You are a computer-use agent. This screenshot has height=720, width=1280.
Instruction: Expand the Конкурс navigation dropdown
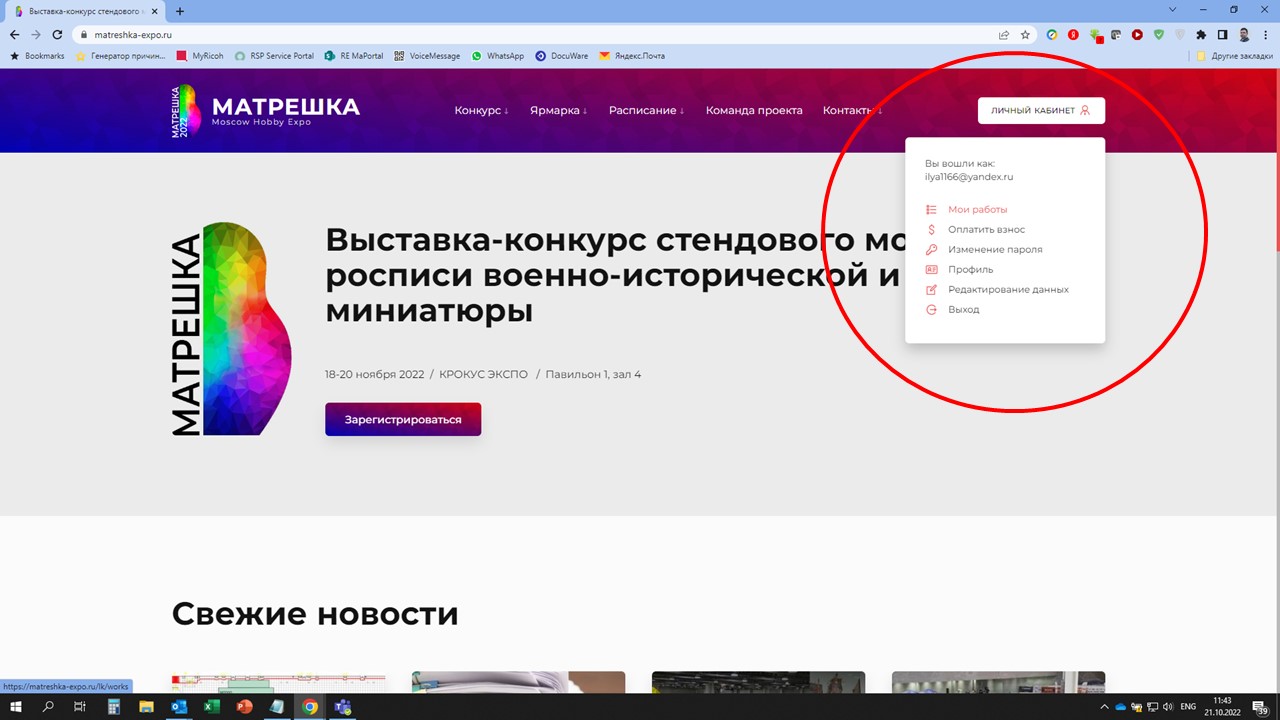pyautogui.click(x=481, y=111)
